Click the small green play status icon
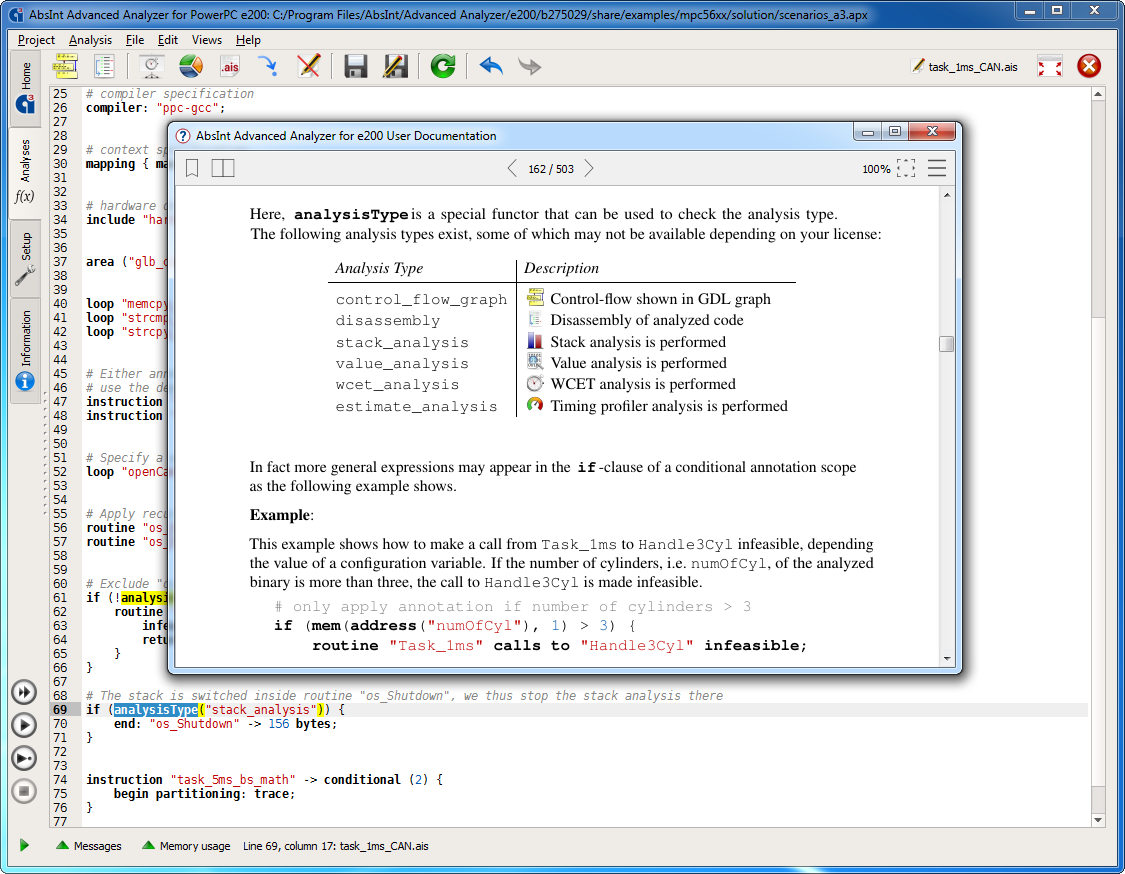Viewport: 1125px width, 874px height. [x=24, y=845]
